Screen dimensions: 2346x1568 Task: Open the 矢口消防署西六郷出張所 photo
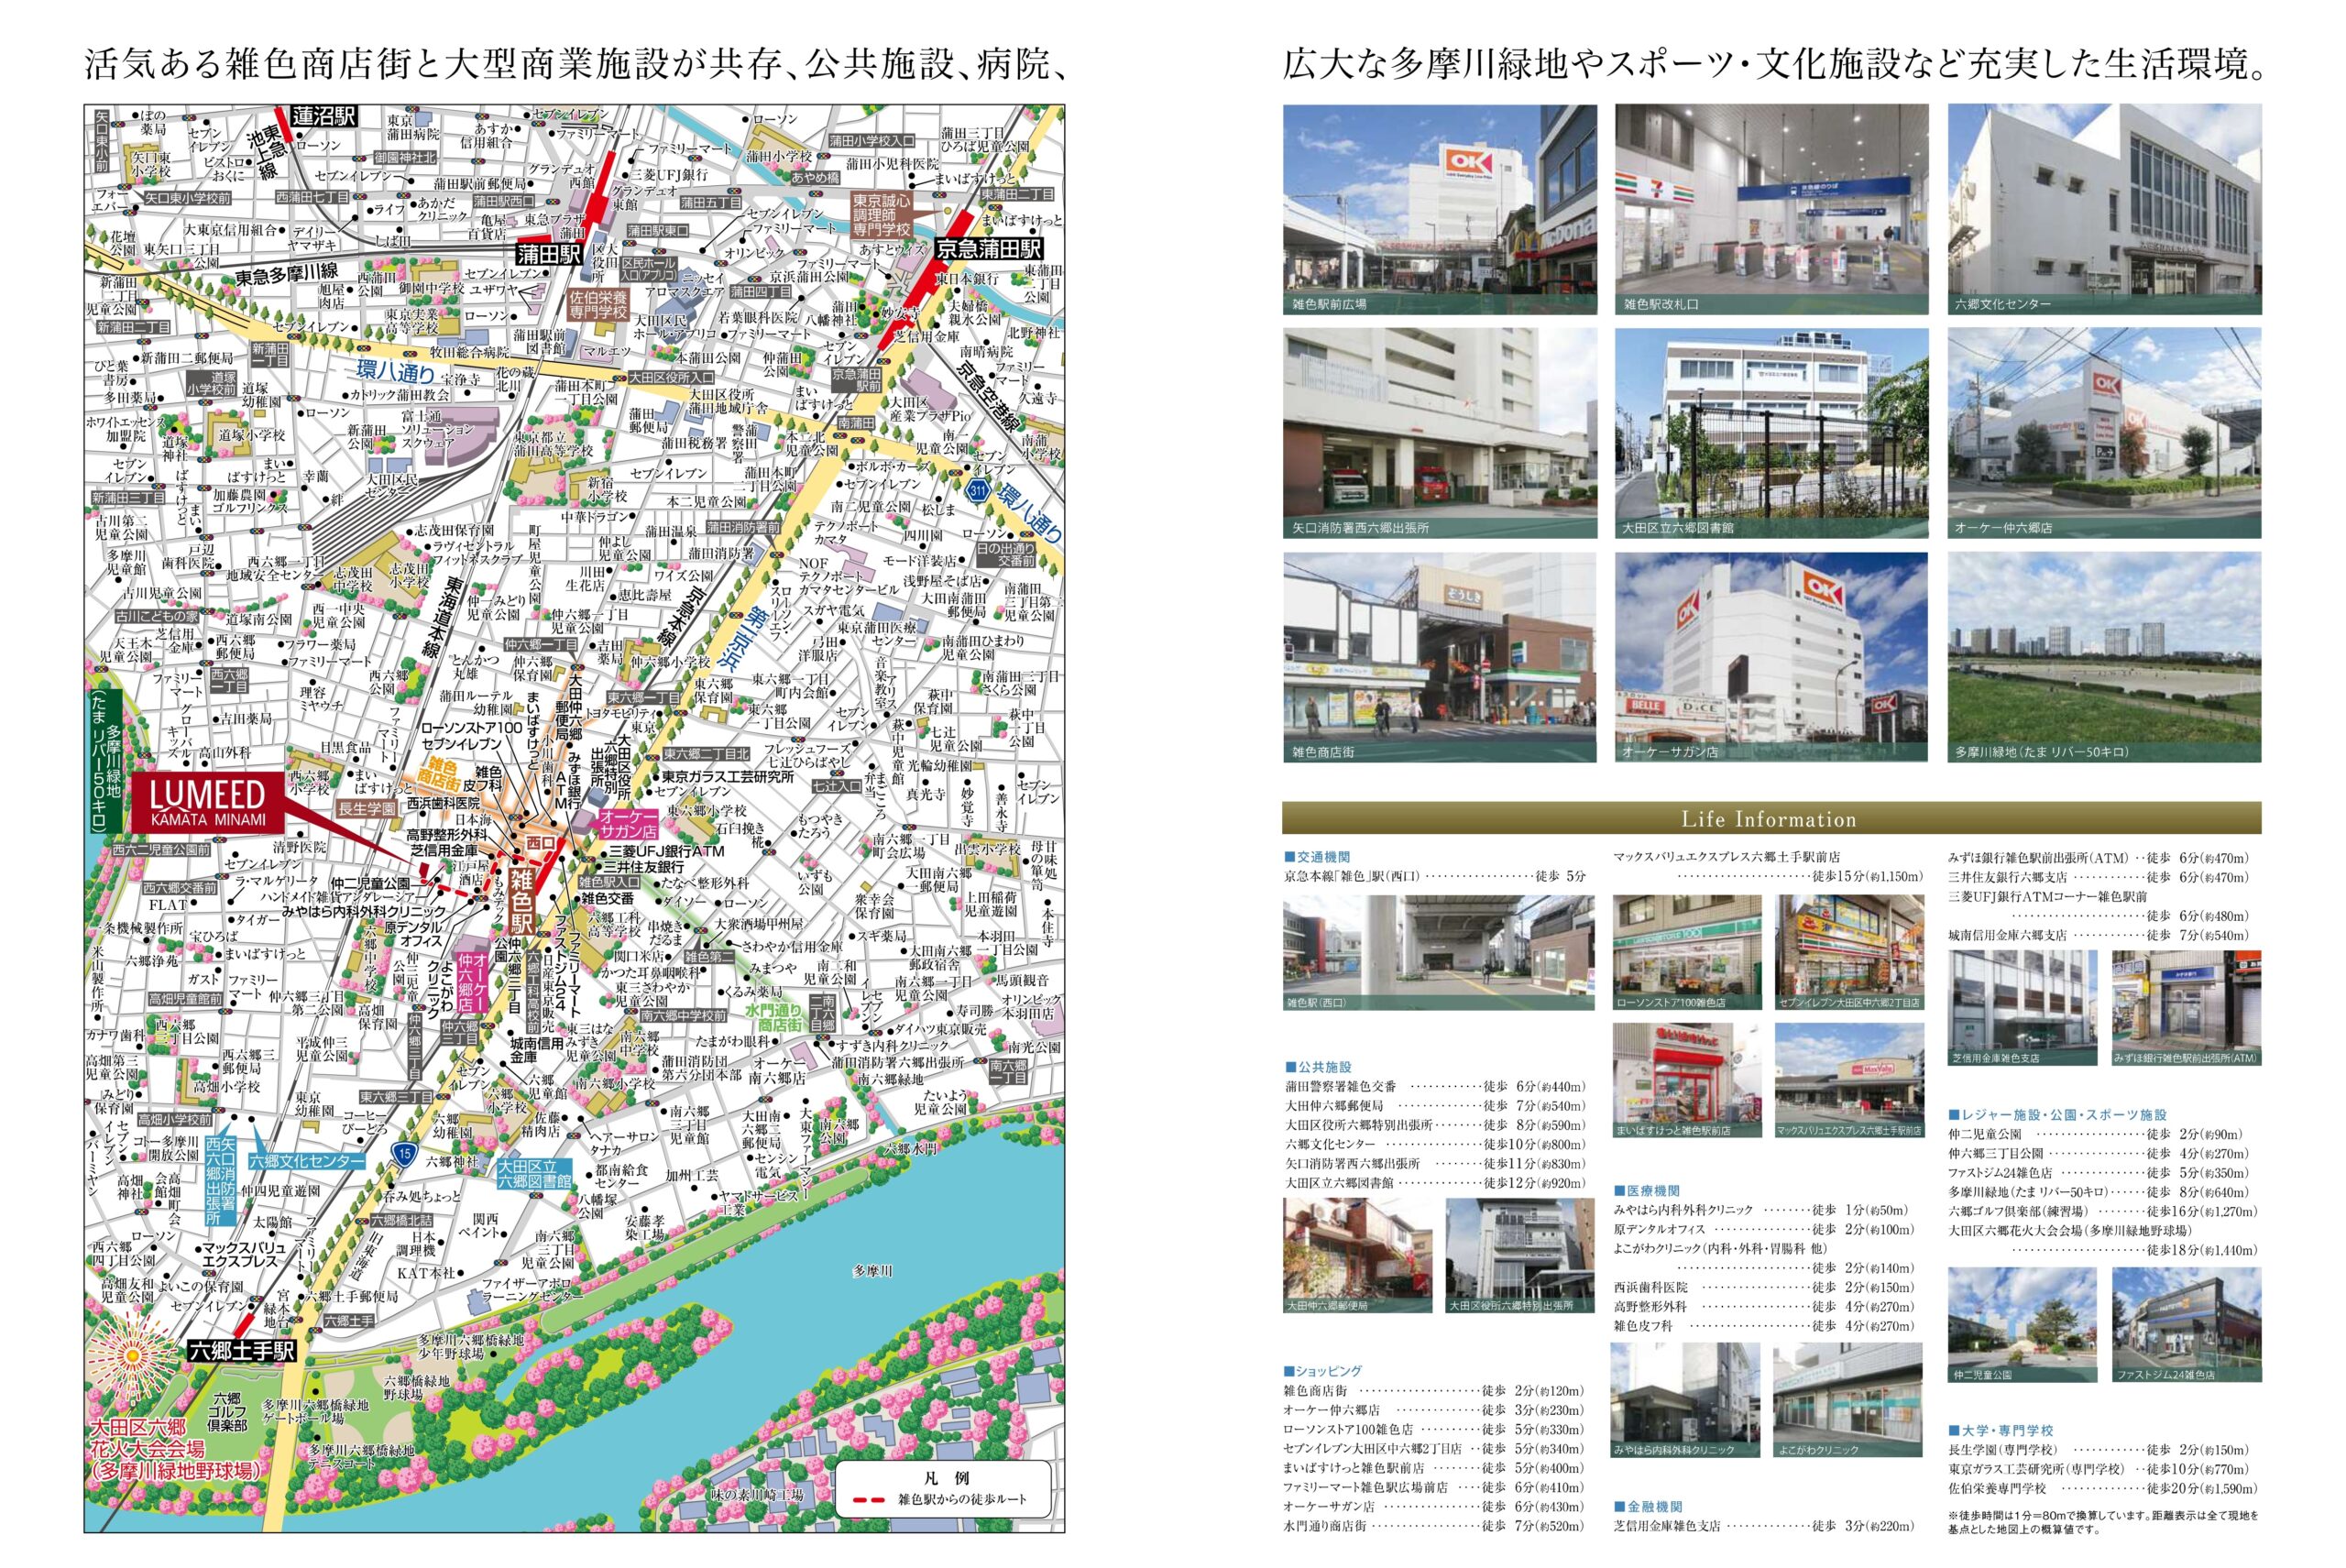(x=1440, y=433)
